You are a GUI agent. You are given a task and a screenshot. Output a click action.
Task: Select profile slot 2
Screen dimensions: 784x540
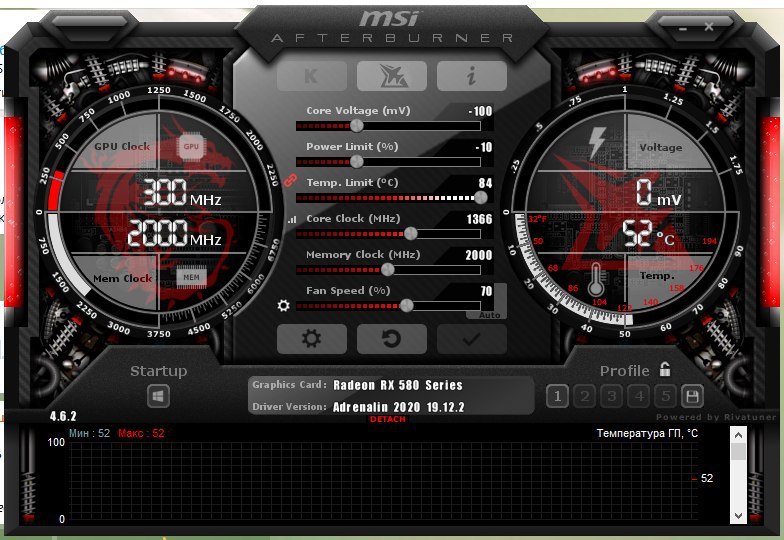[x=584, y=396]
